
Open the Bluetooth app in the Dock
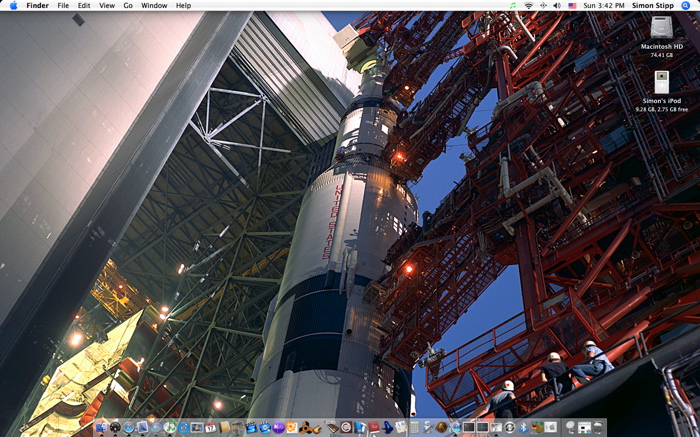click(522, 428)
